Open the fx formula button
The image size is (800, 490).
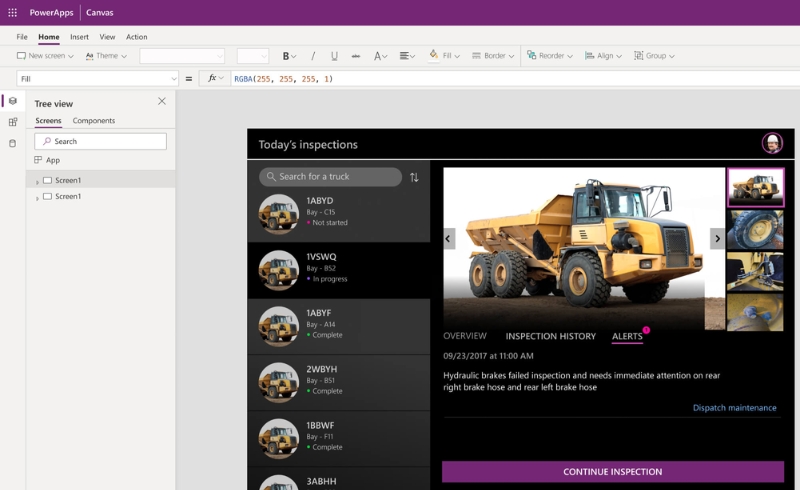coord(215,78)
